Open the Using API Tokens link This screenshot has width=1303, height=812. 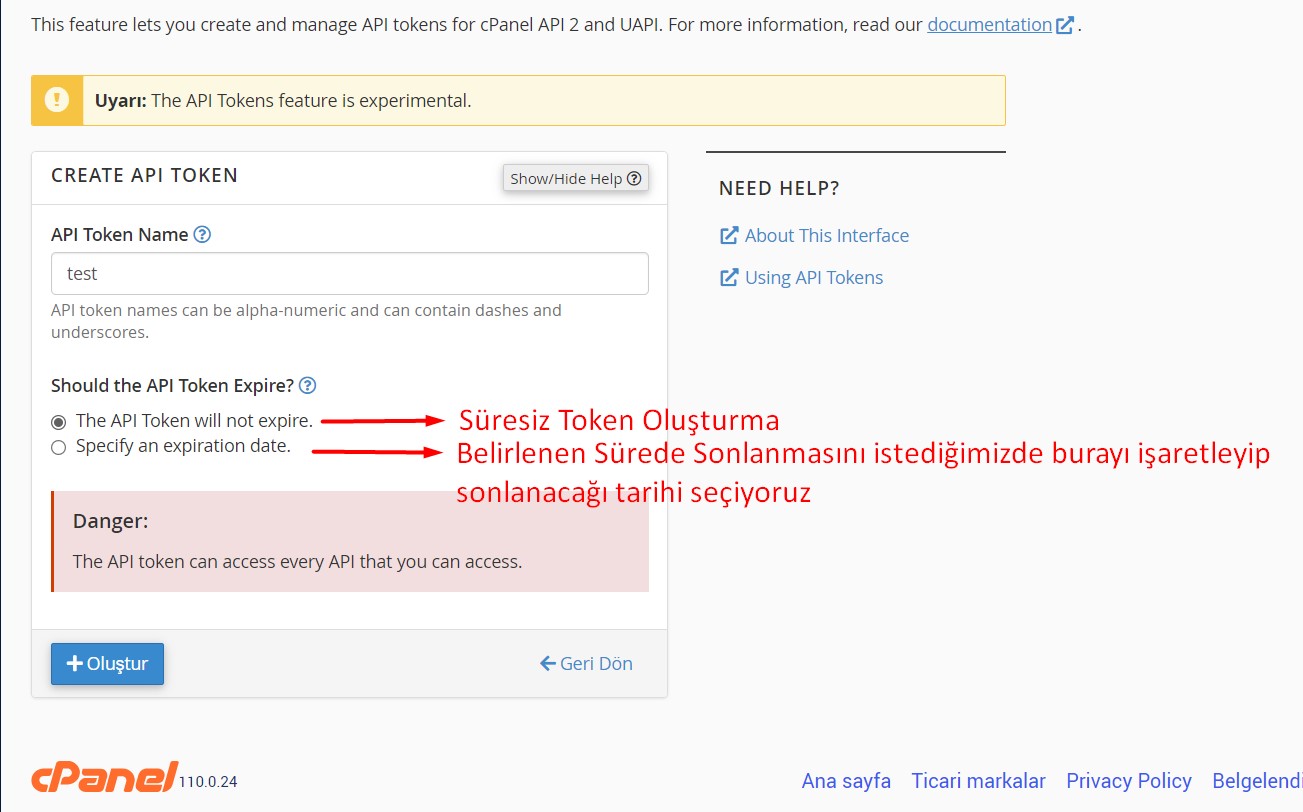click(x=813, y=278)
